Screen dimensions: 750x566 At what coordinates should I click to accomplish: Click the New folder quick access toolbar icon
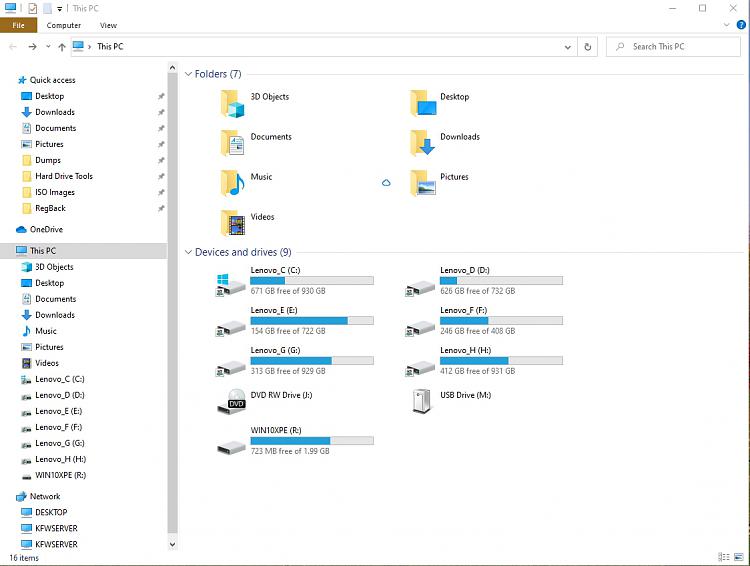(x=47, y=8)
